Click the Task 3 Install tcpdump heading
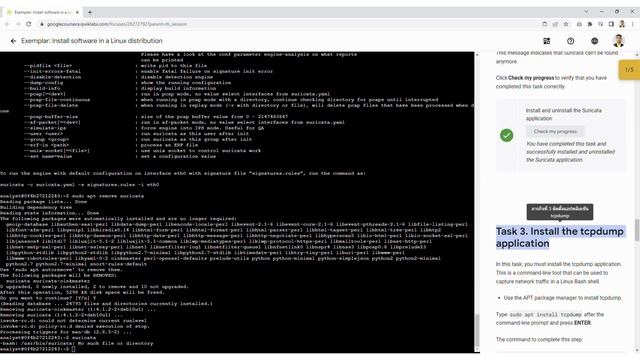 pyautogui.click(x=560, y=237)
